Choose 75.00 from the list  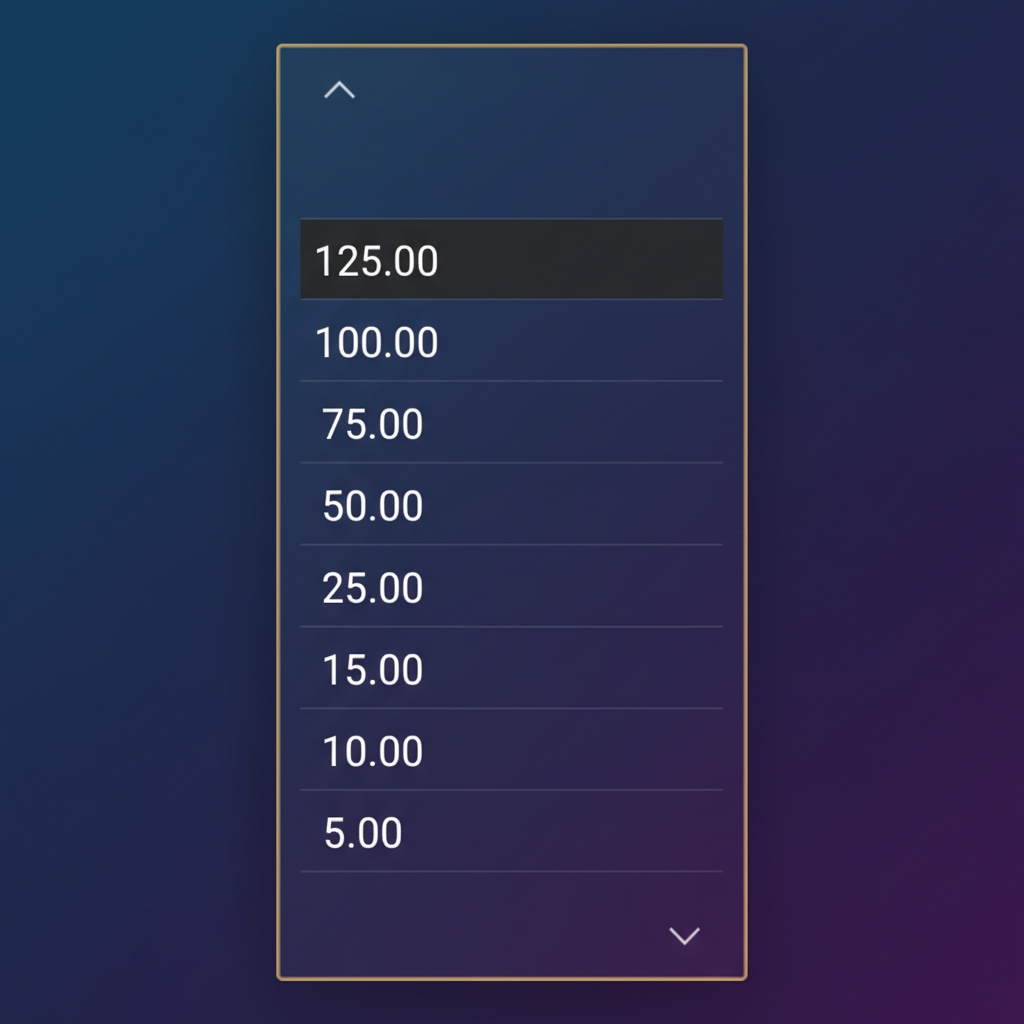click(511, 424)
